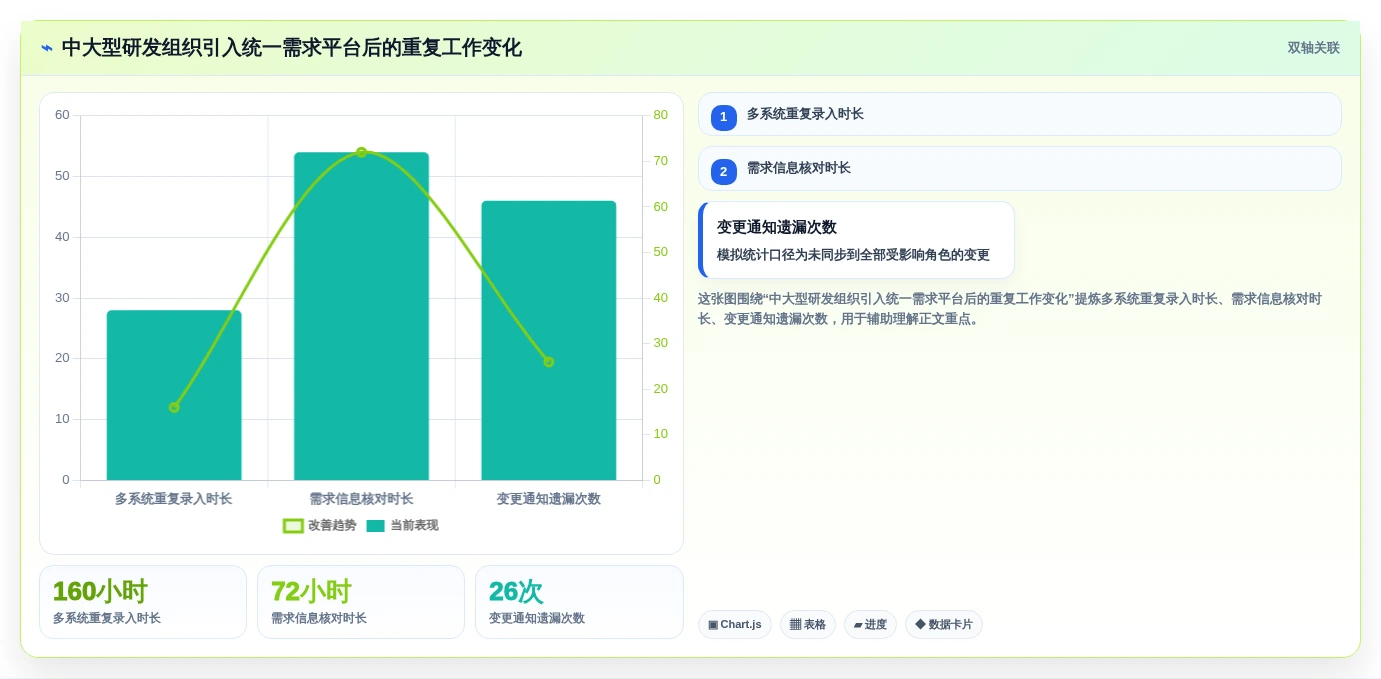1381x679 pixels.
Task: Select the 需求信息核对时长 list item
Action: click(x=1019, y=168)
